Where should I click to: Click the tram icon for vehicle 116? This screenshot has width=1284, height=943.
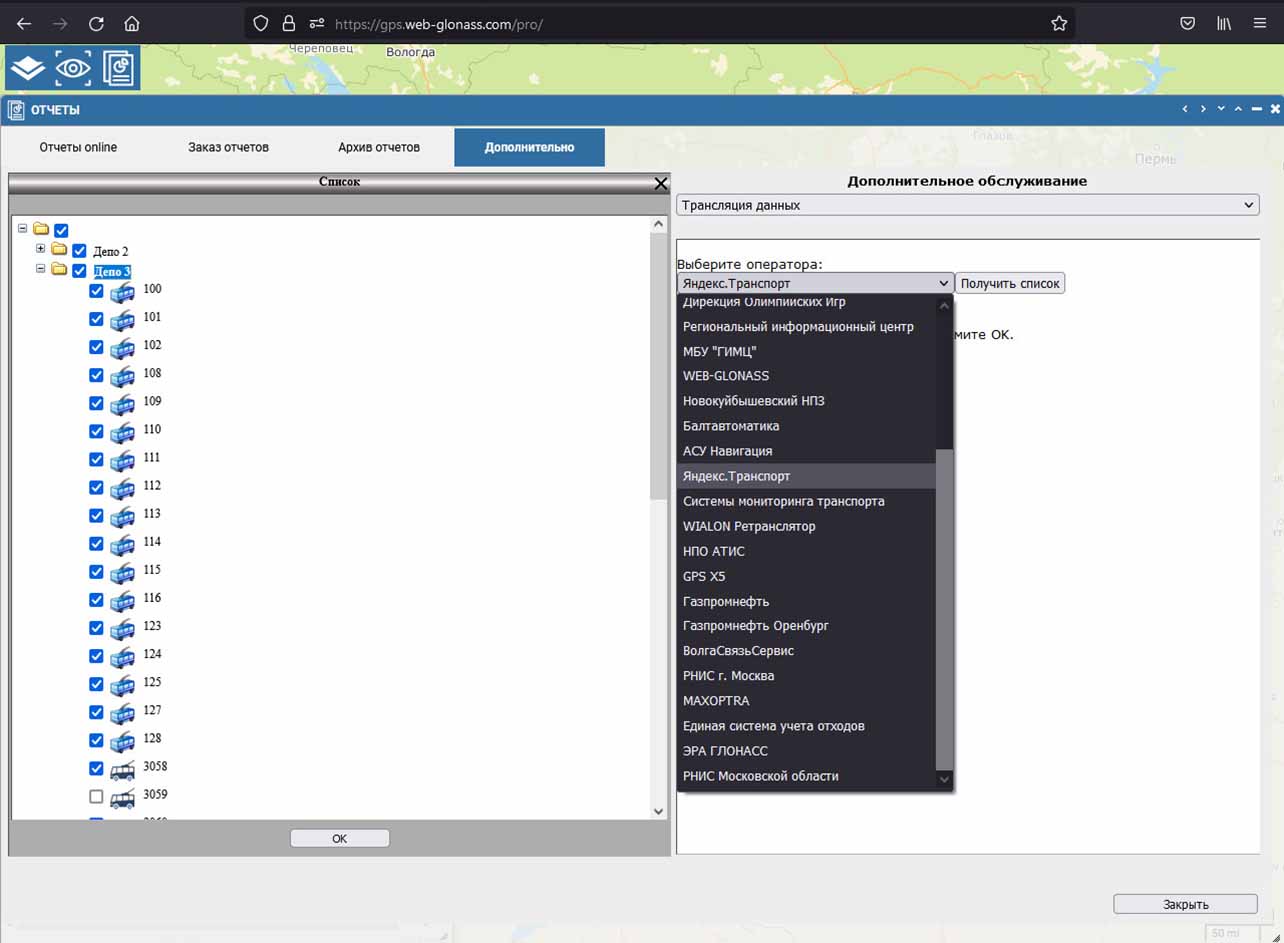click(122, 600)
